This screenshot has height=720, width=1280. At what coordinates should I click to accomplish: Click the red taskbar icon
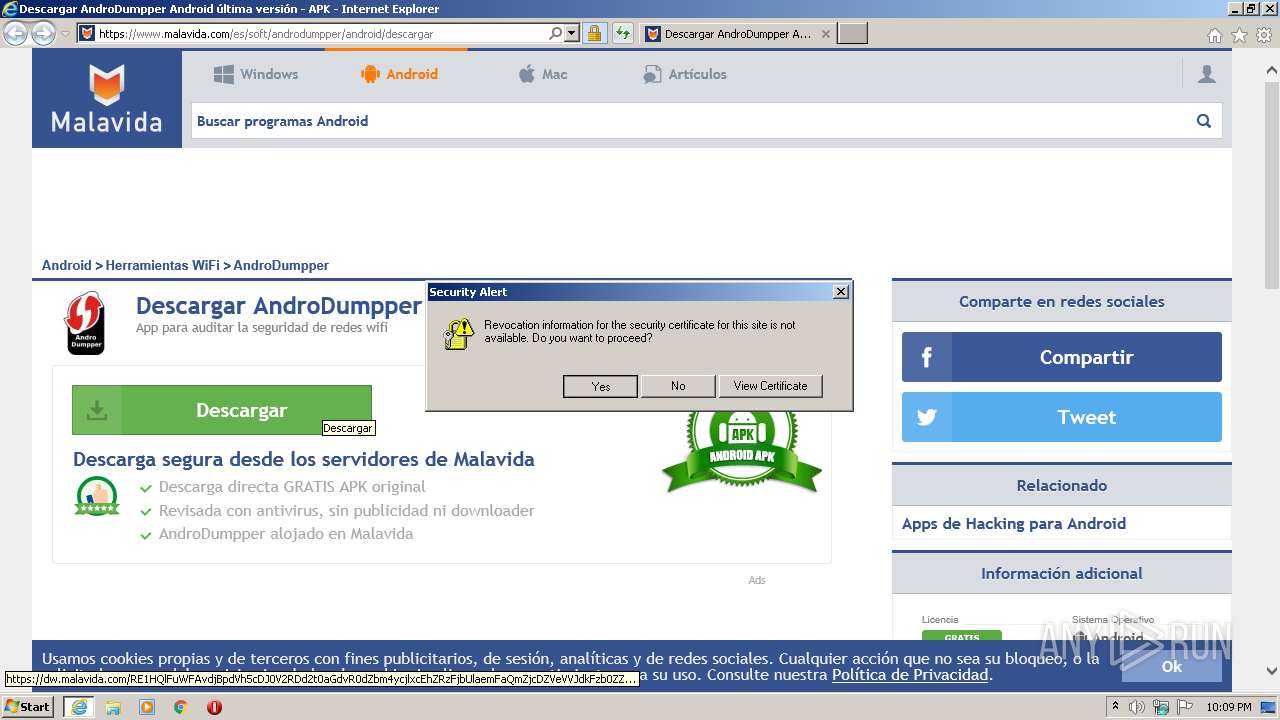pyautogui.click(x=214, y=707)
